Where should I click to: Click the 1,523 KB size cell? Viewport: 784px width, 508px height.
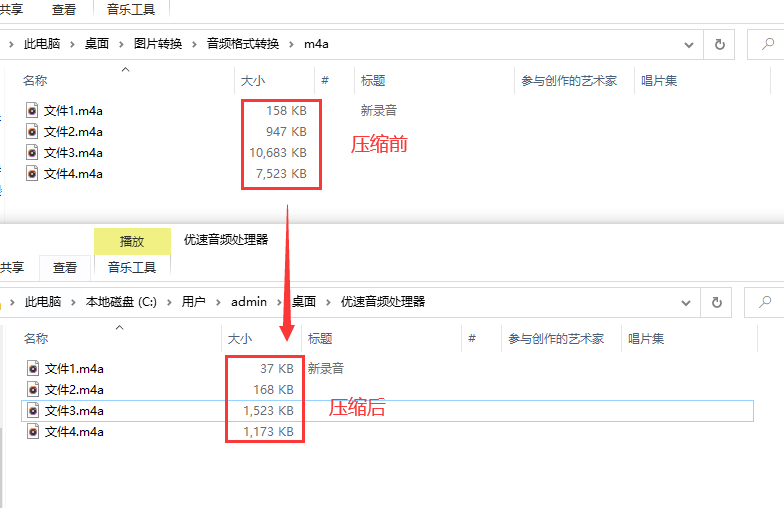268,410
